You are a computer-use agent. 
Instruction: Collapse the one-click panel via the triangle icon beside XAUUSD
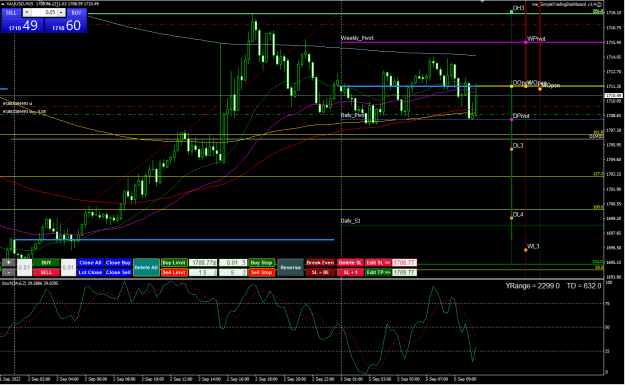pos(3,4)
